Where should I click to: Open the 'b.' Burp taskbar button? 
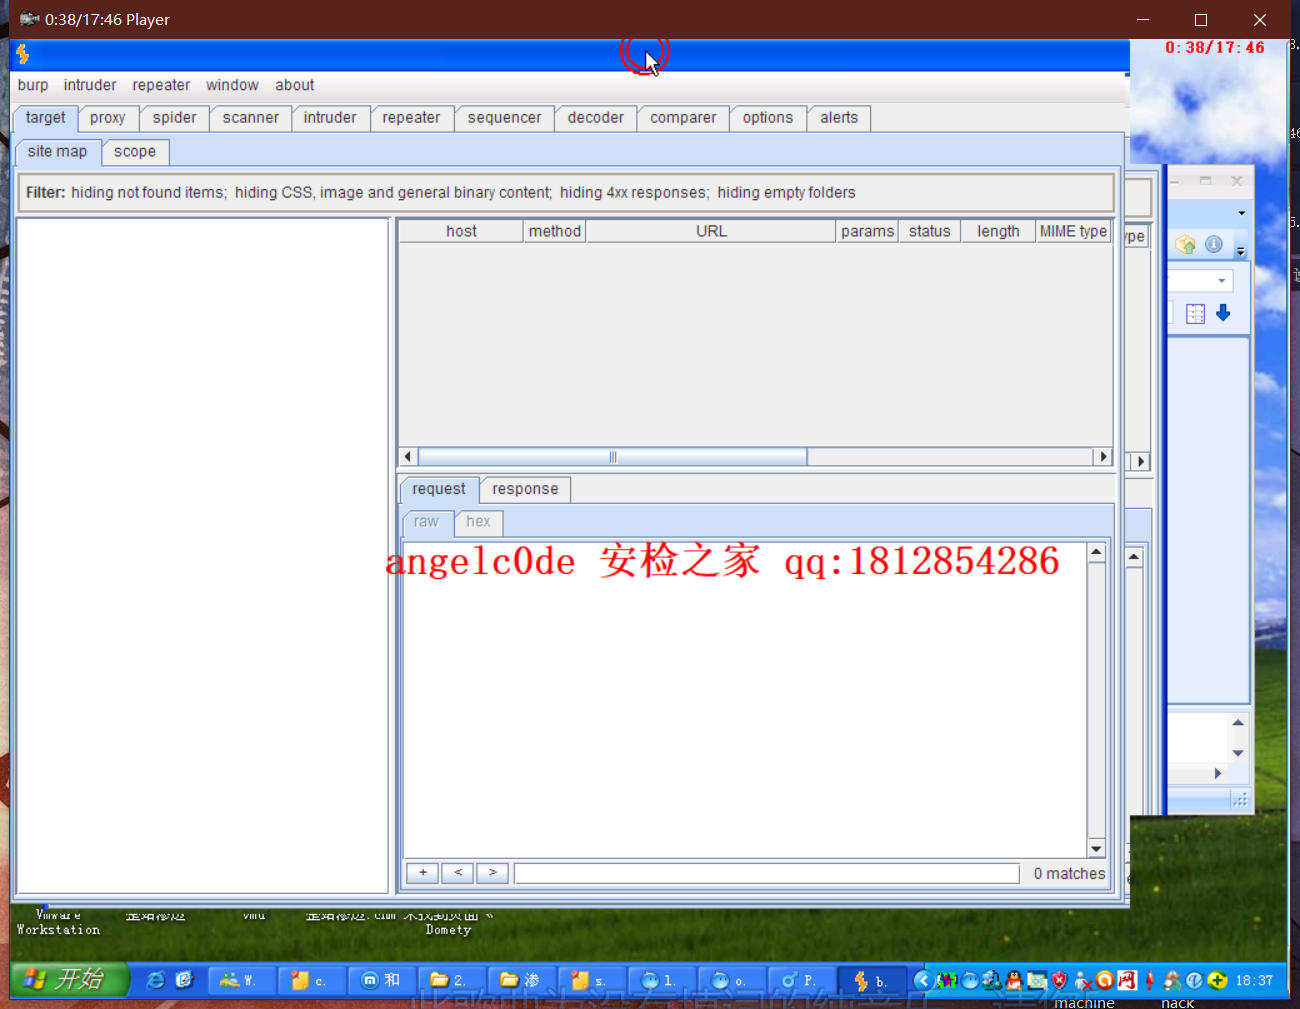(871, 981)
